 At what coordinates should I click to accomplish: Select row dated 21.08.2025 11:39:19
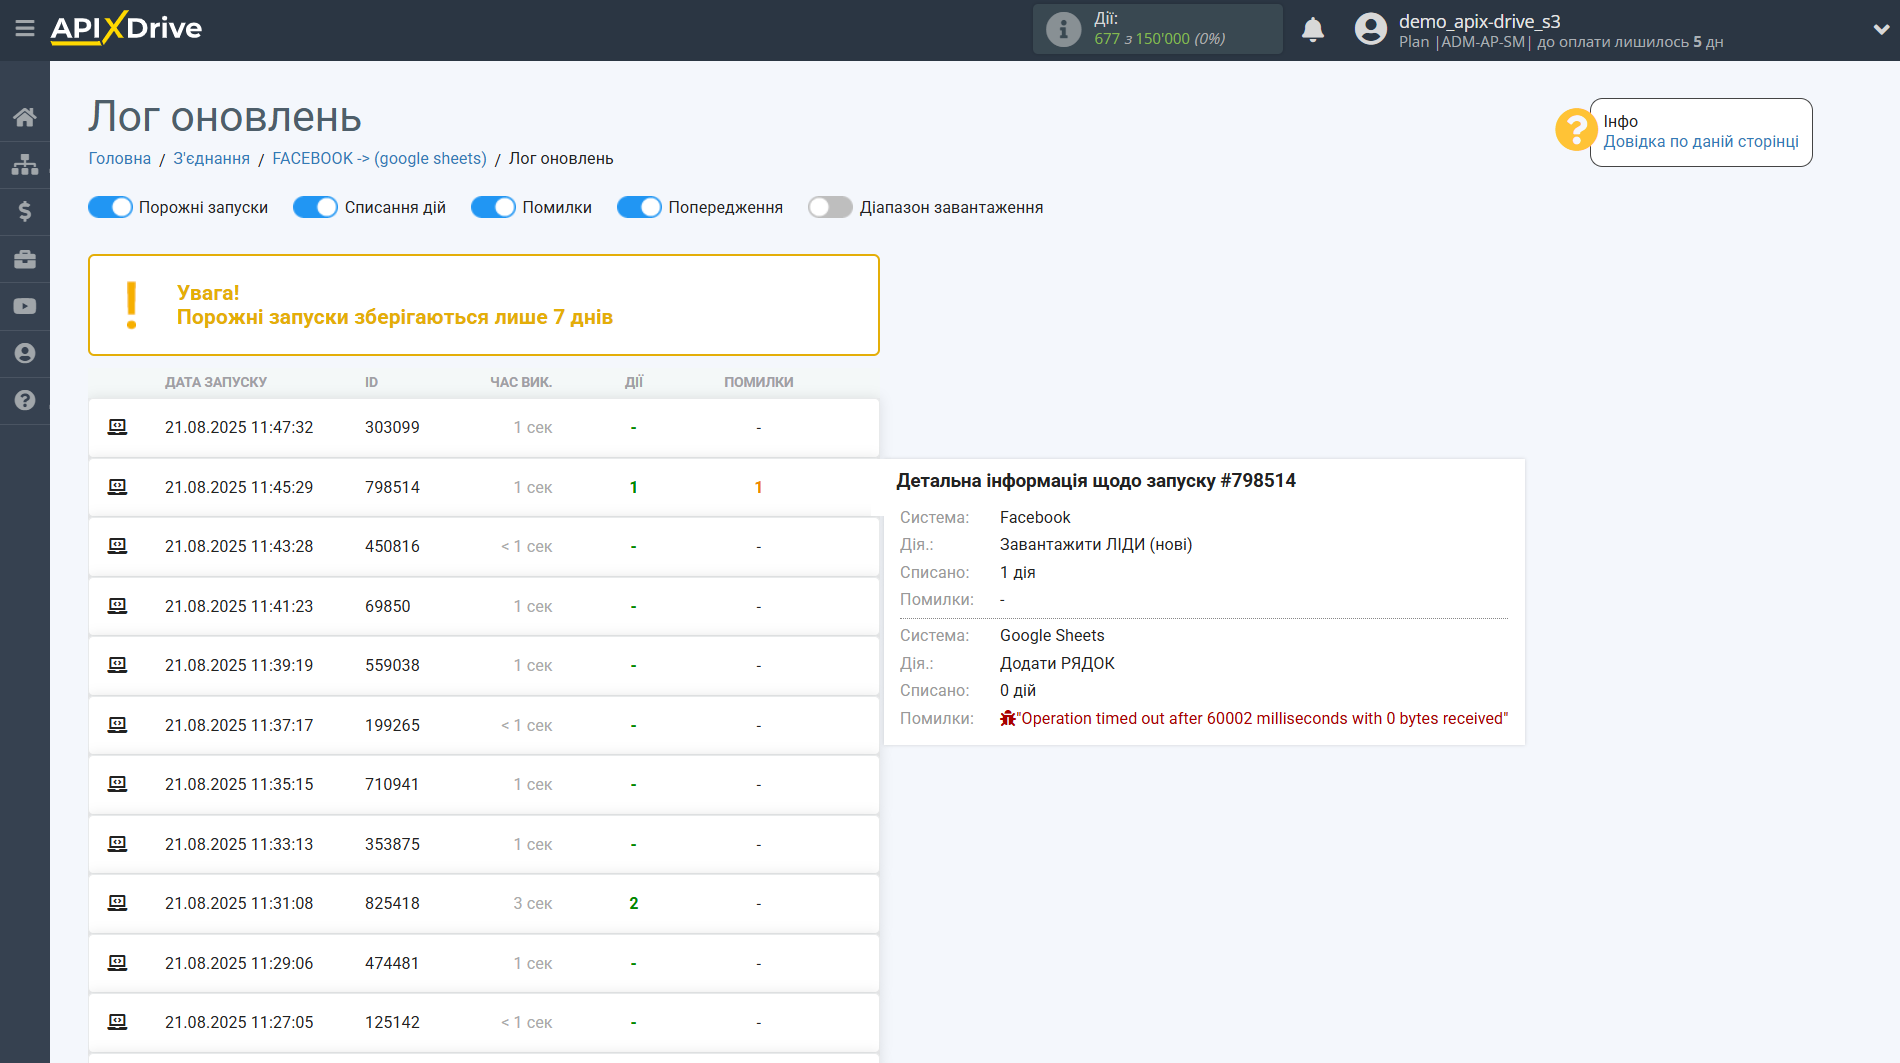pyautogui.click(x=484, y=666)
